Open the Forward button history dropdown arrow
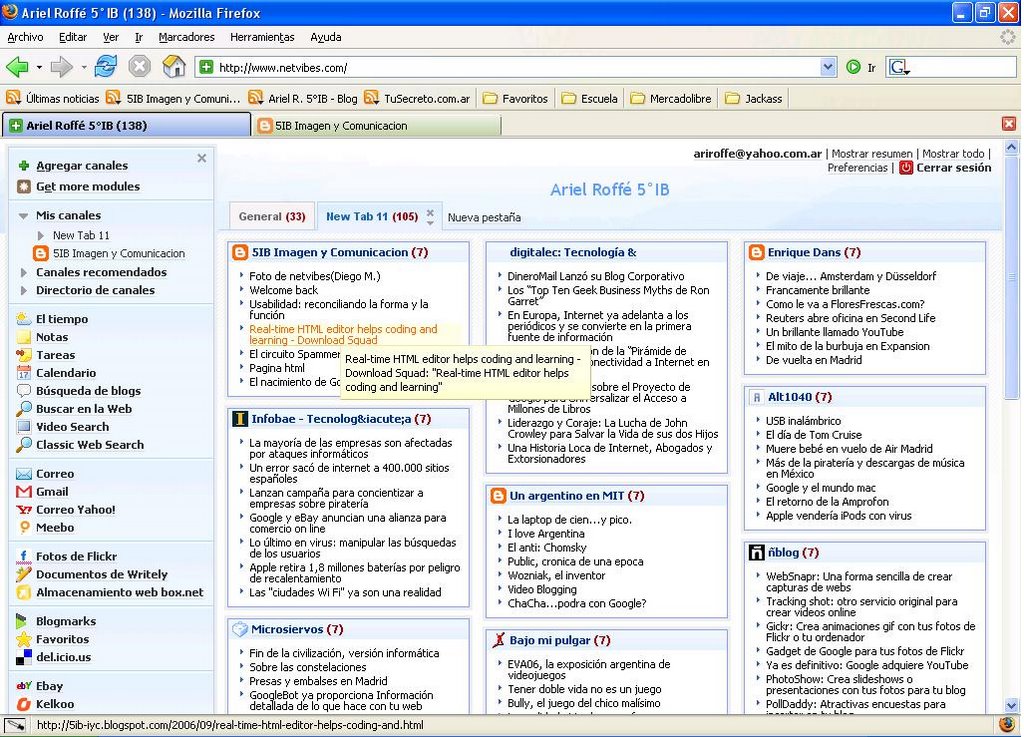1024x737 pixels. [84, 67]
